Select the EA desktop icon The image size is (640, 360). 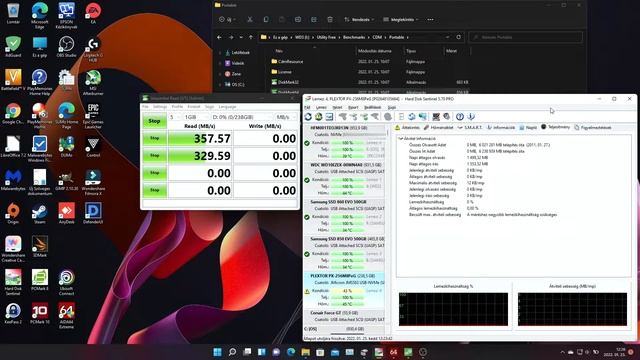coord(93,13)
